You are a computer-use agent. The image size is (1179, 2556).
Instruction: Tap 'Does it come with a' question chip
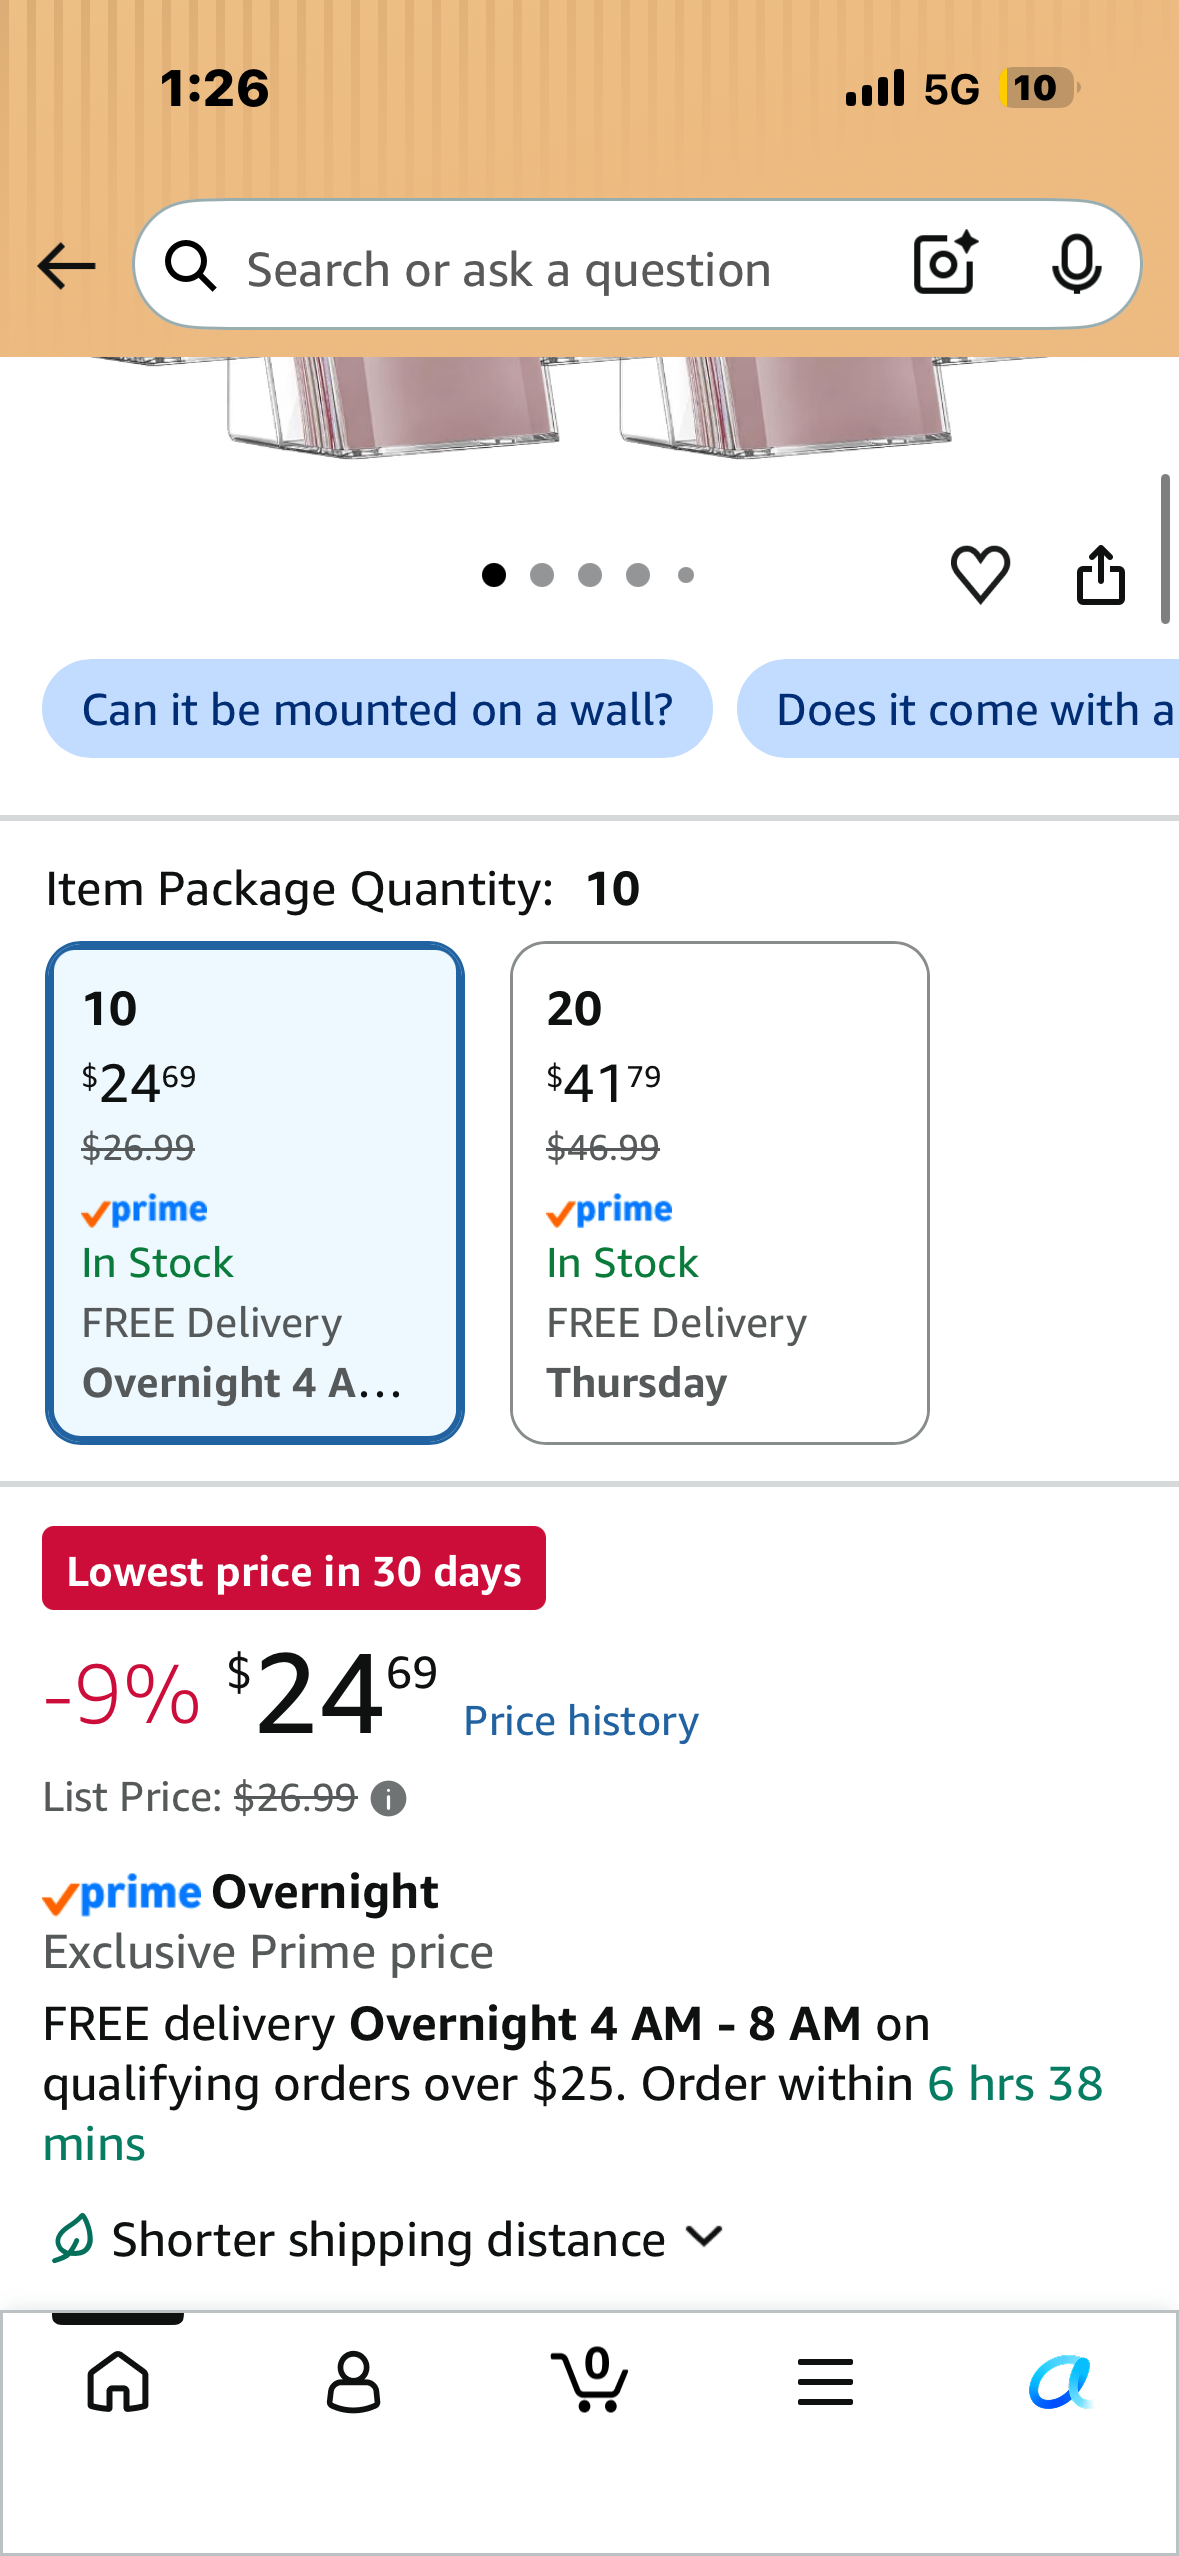coord(958,709)
